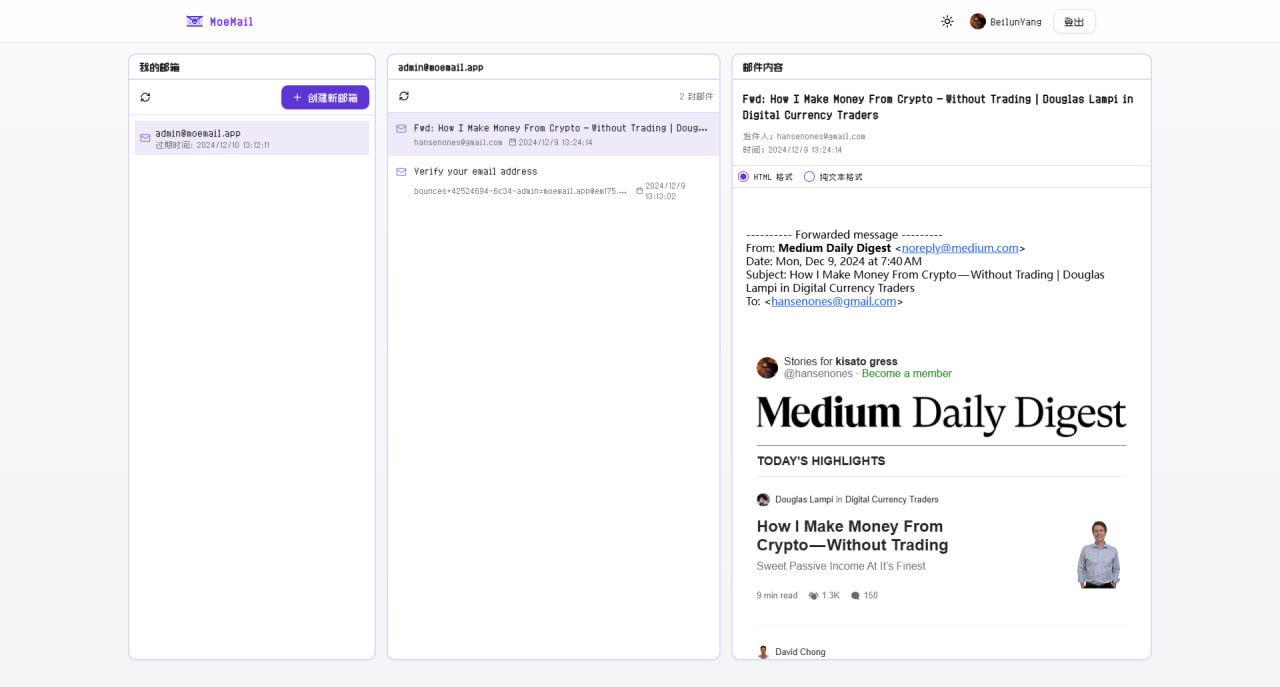Refresh the 我的邮箱 mailbox list
Viewport: 1280px width, 687px height.
[x=146, y=97]
